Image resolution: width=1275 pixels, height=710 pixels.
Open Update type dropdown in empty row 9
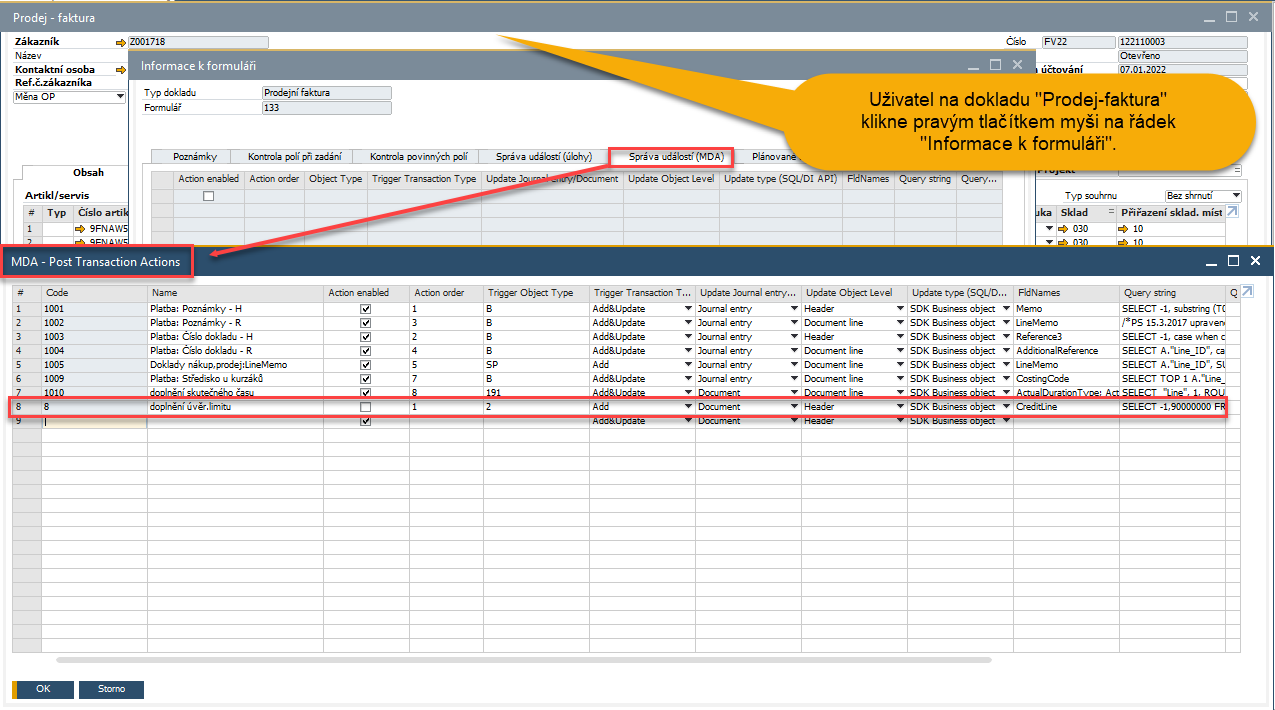[1006, 421]
